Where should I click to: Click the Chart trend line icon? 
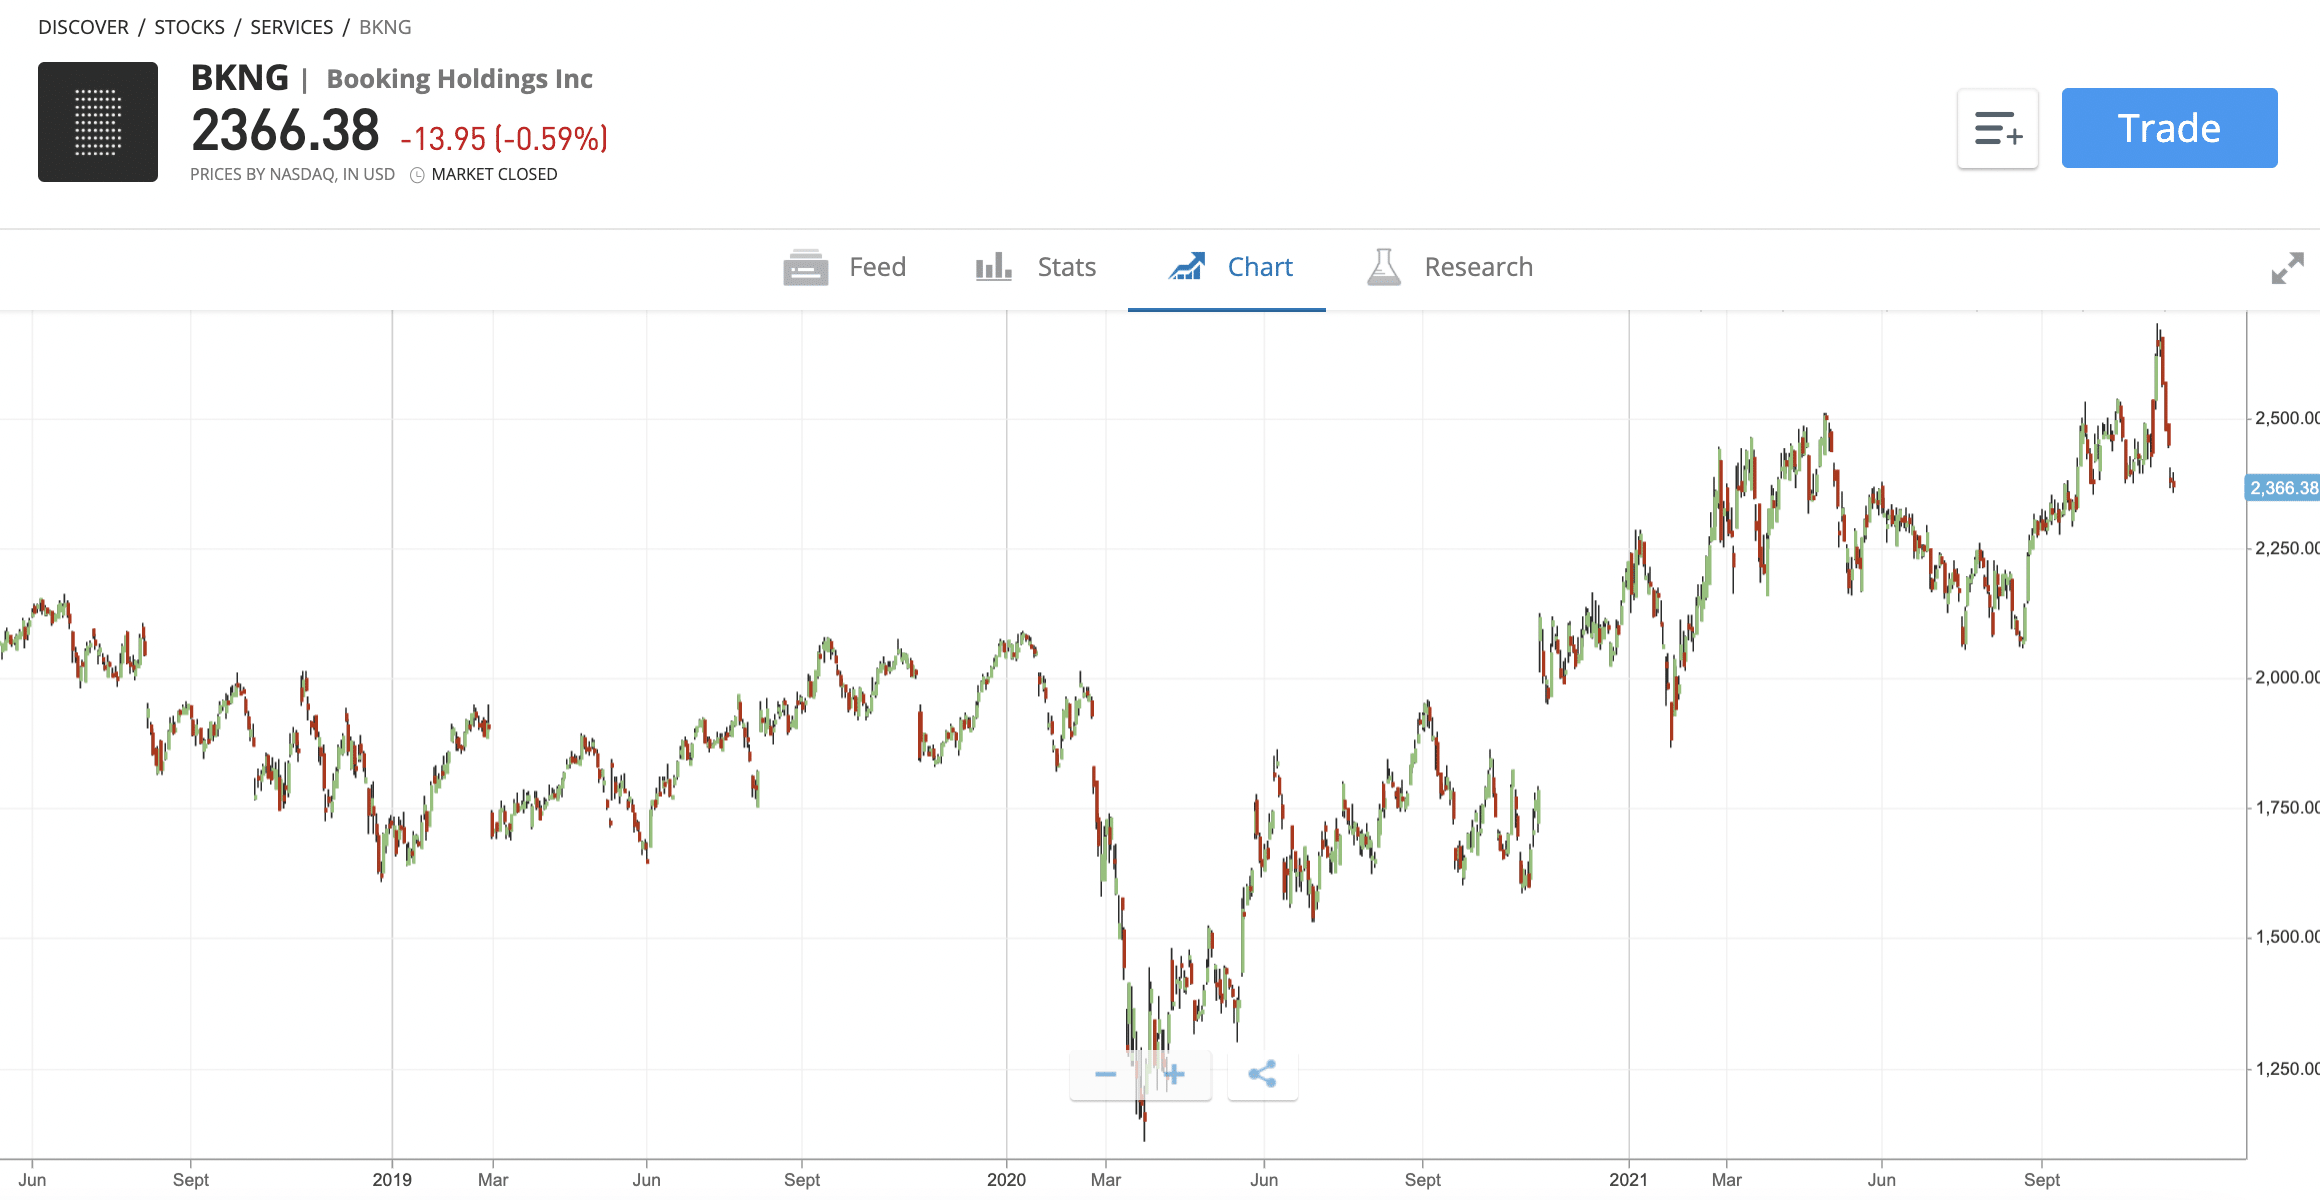[1187, 267]
